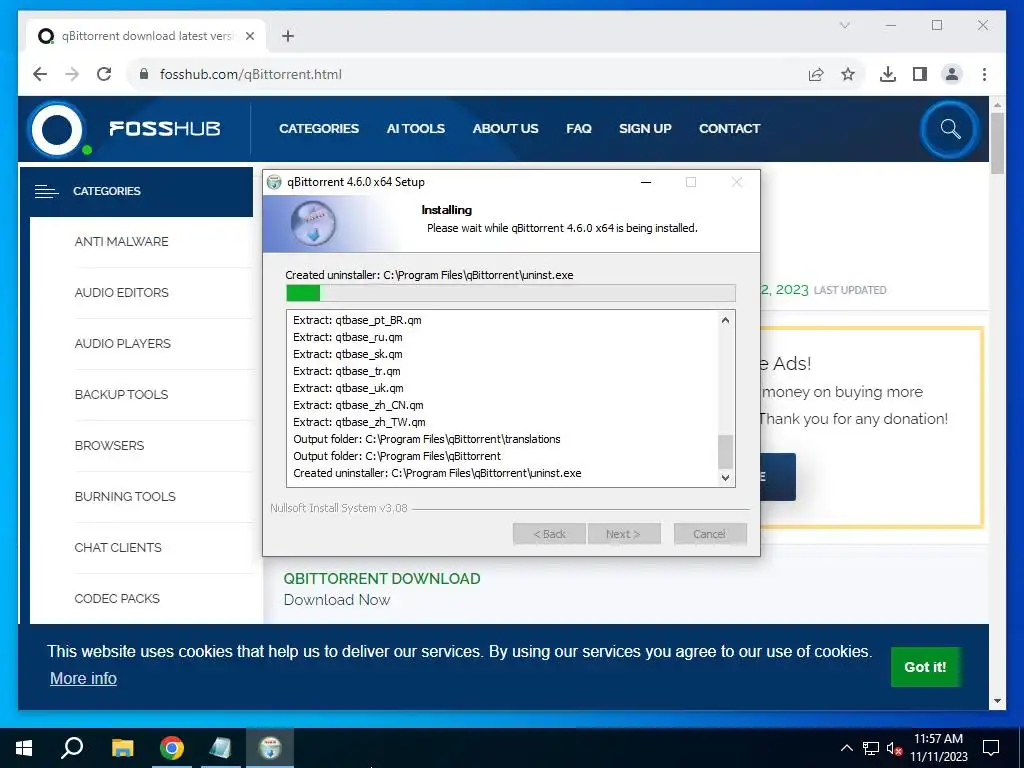1024x768 pixels.
Task: Open Windows Start menu
Action: pyautogui.click(x=24, y=748)
